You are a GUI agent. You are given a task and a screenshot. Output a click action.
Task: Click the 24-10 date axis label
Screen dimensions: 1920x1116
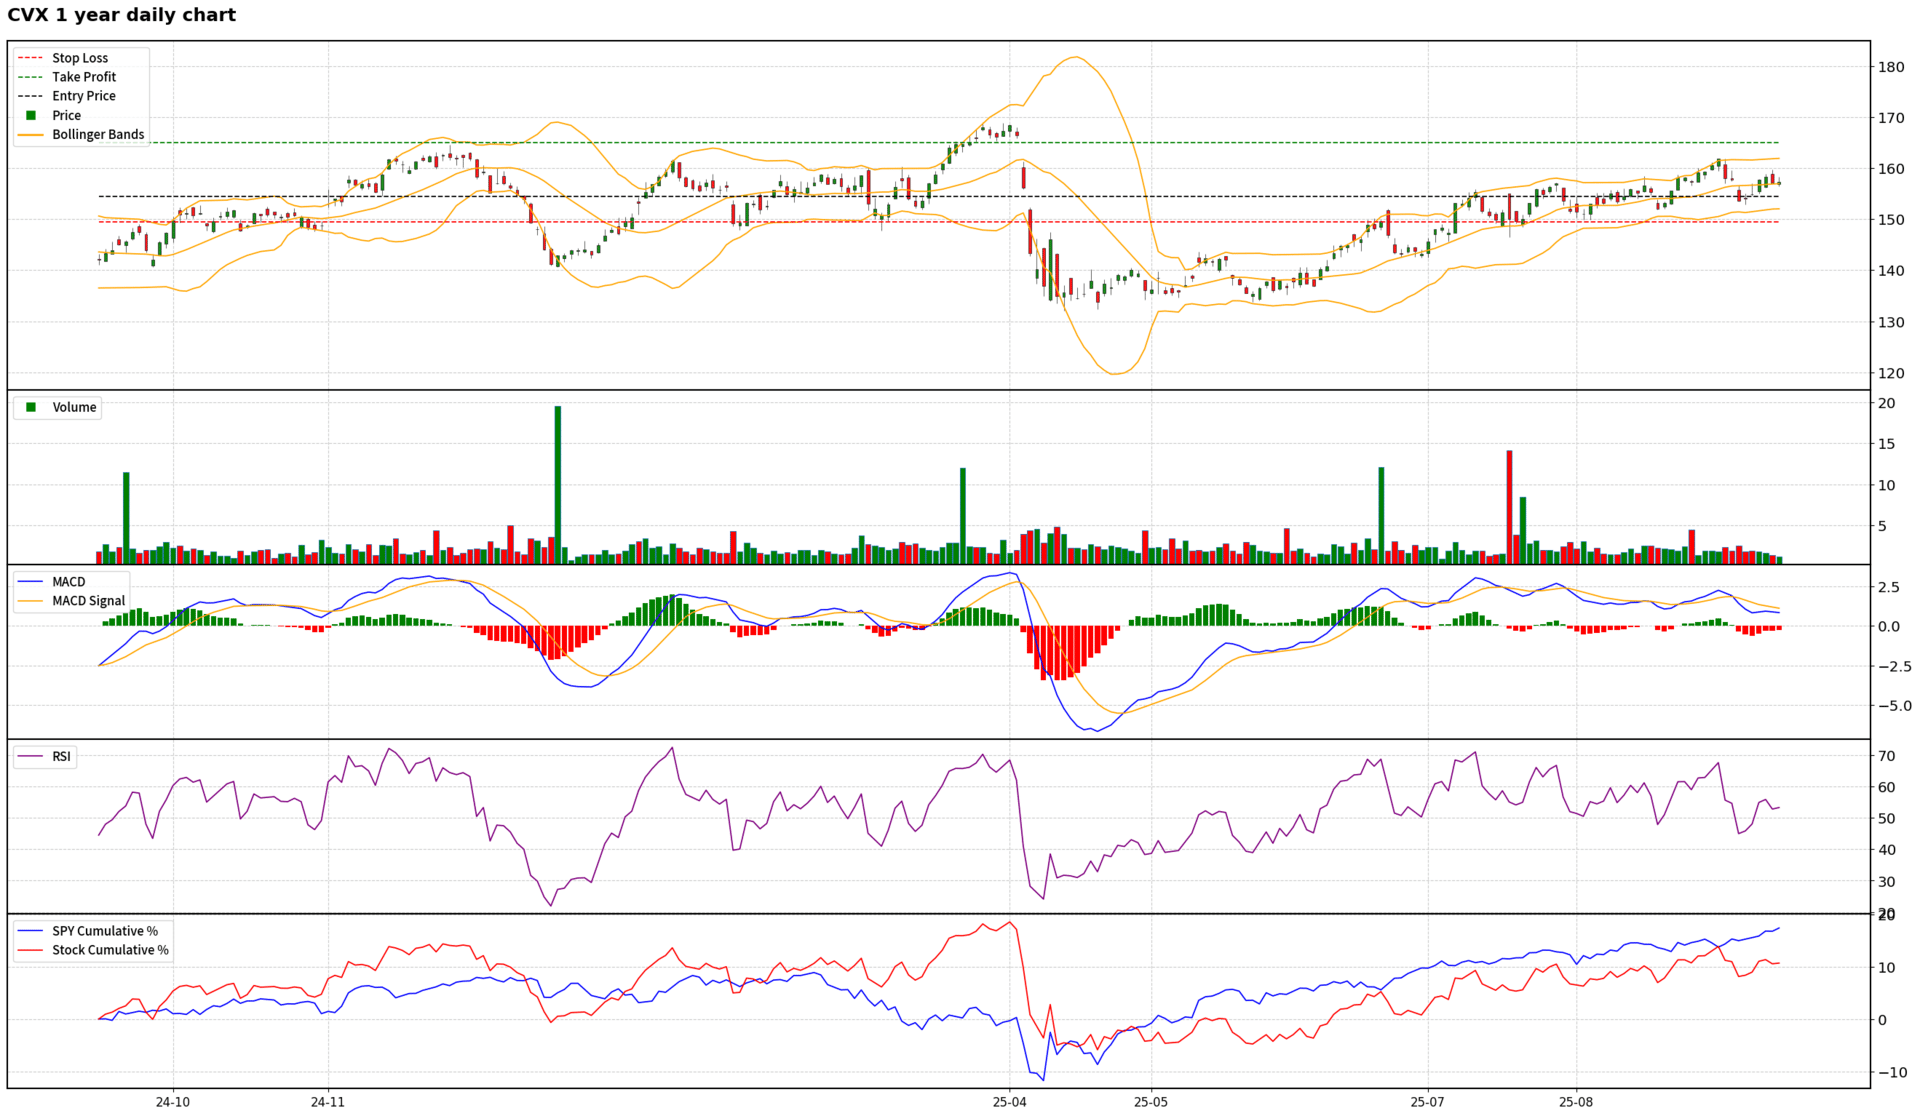pyautogui.click(x=173, y=1102)
